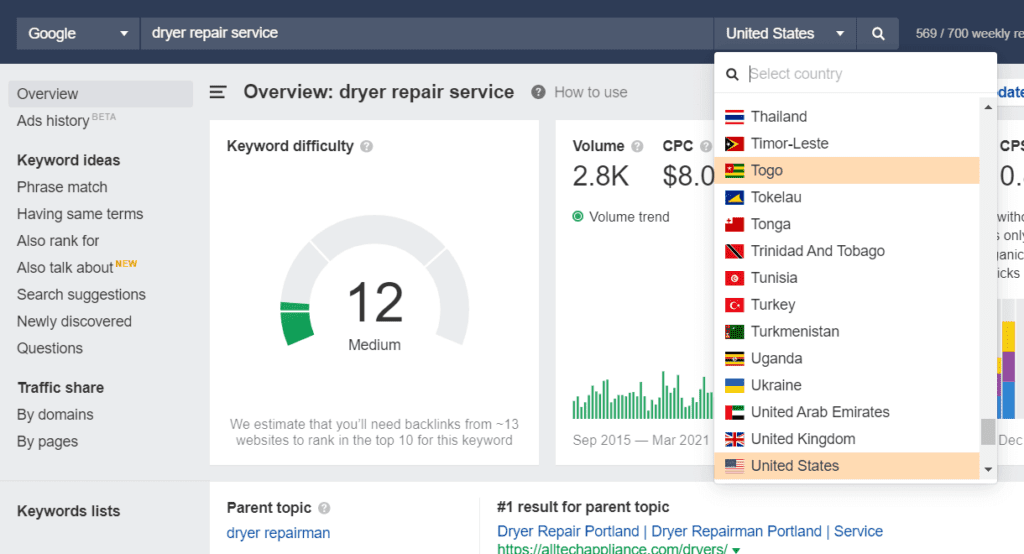Open Overview in the sidebar
Screen dimensions: 1024x554
pyautogui.click(x=101, y=94)
